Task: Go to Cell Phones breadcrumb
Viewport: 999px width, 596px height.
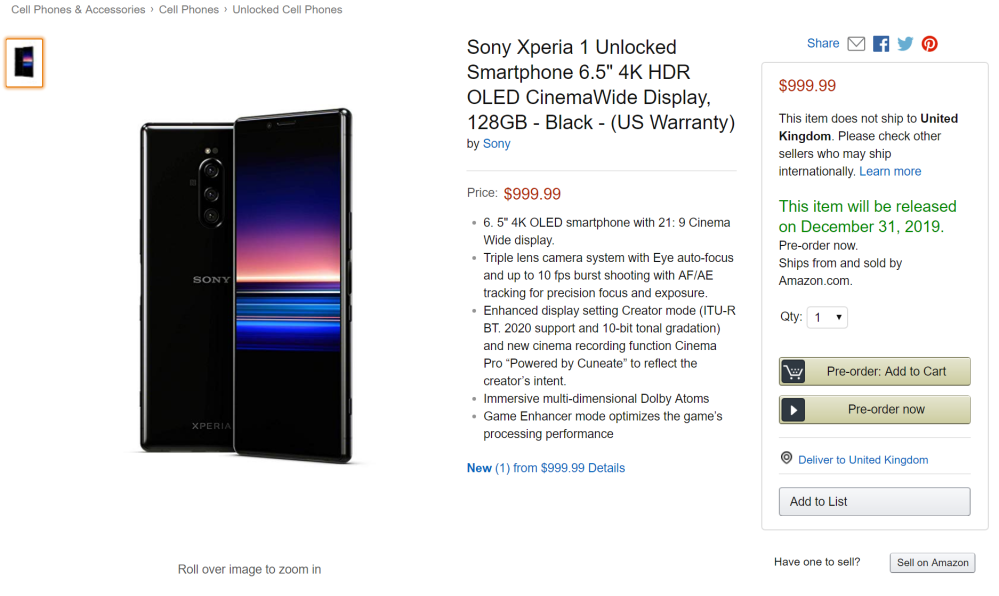Action: coord(189,10)
